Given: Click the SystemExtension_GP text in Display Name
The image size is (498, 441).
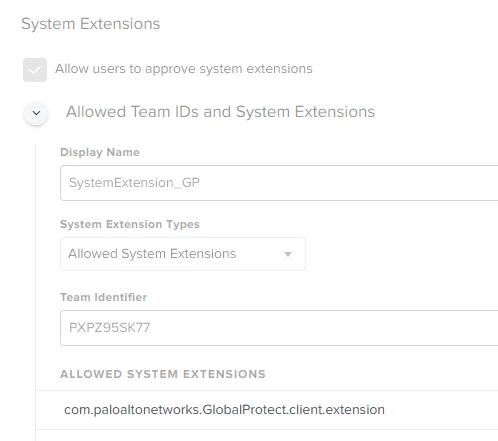Looking at the screenshot, I should point(134,183).
